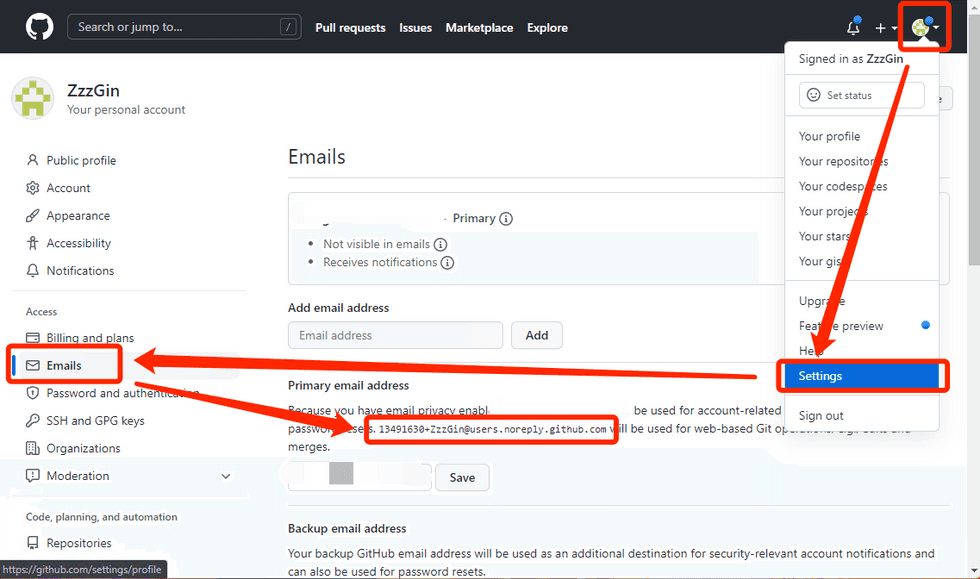Open Pull requests in the top navigation
The height and width of the screenshot is (579, 980).
tap(351, 28)
